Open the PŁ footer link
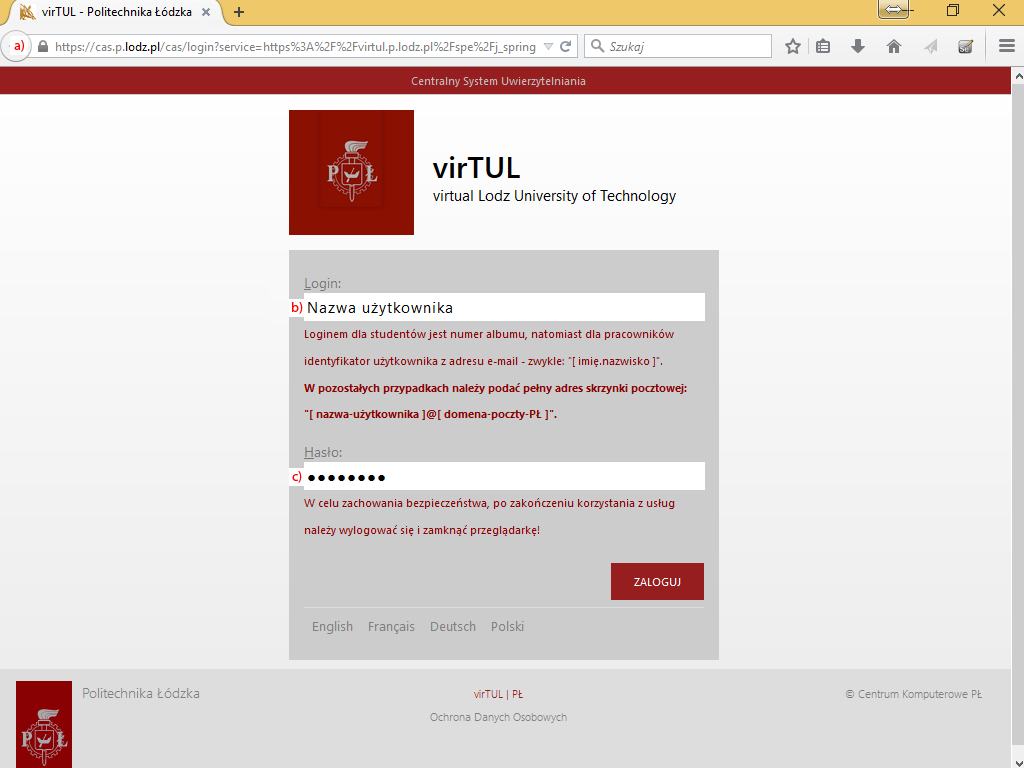Viewport: 1024px width, 768px height. click(x=517, y=694)
